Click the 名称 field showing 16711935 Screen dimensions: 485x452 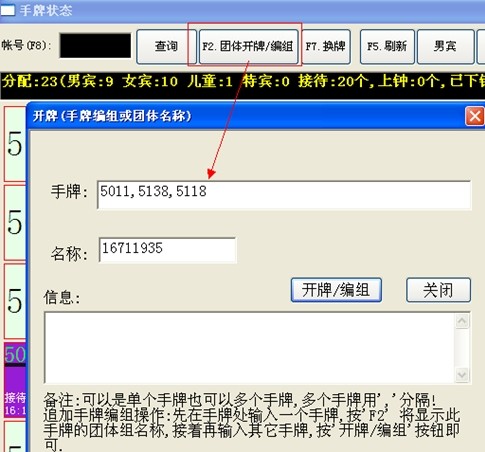click(x=167, y=250)
